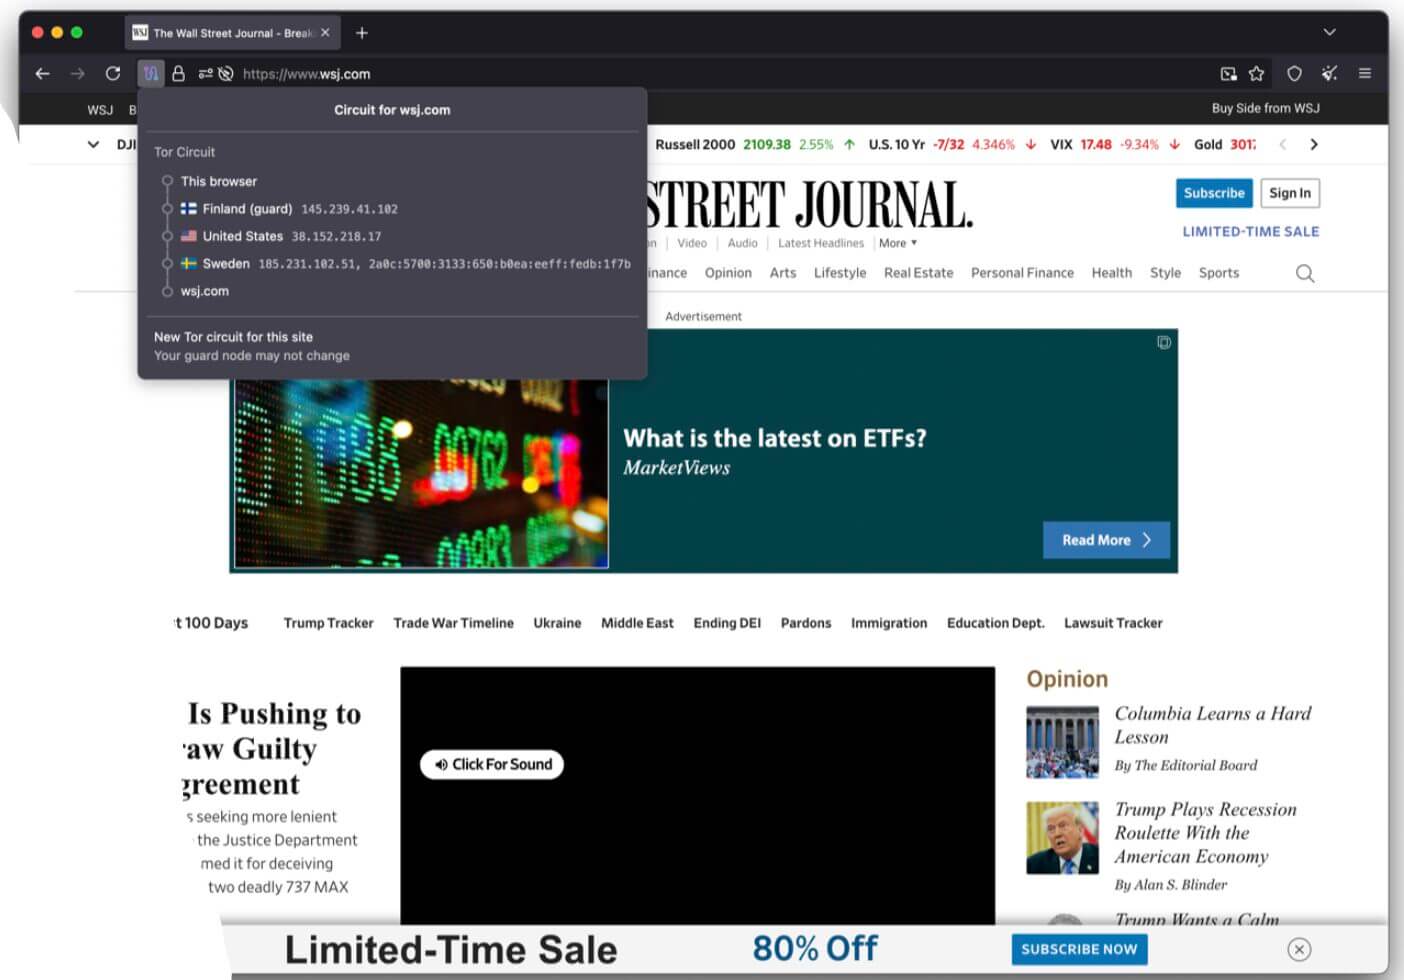Click the blue Subscribe button
The width and height of the screenshot is (1404, 980).
(x=1214, y=193)
